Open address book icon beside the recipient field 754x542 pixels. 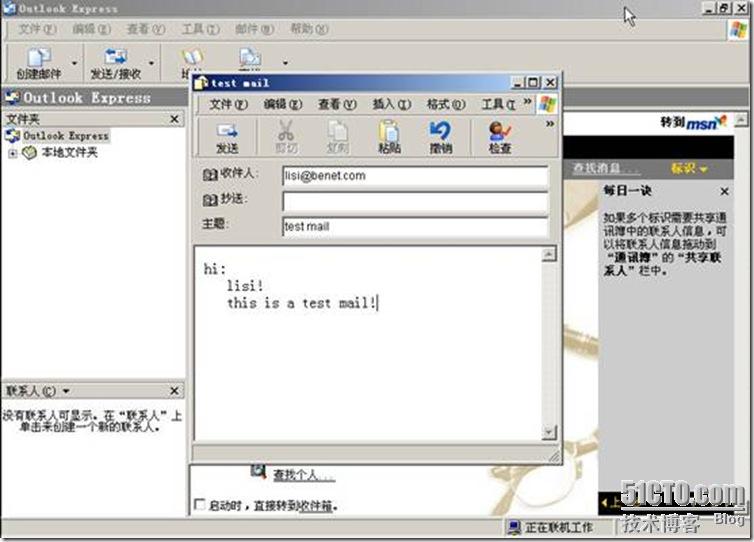coord(210,175)
